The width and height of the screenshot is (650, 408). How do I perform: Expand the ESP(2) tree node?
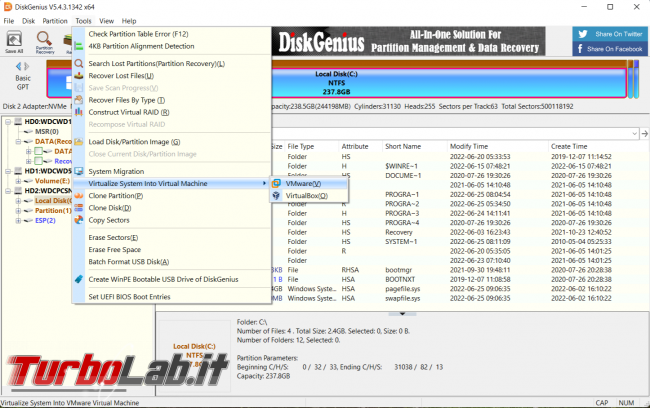tap(18, 221)
